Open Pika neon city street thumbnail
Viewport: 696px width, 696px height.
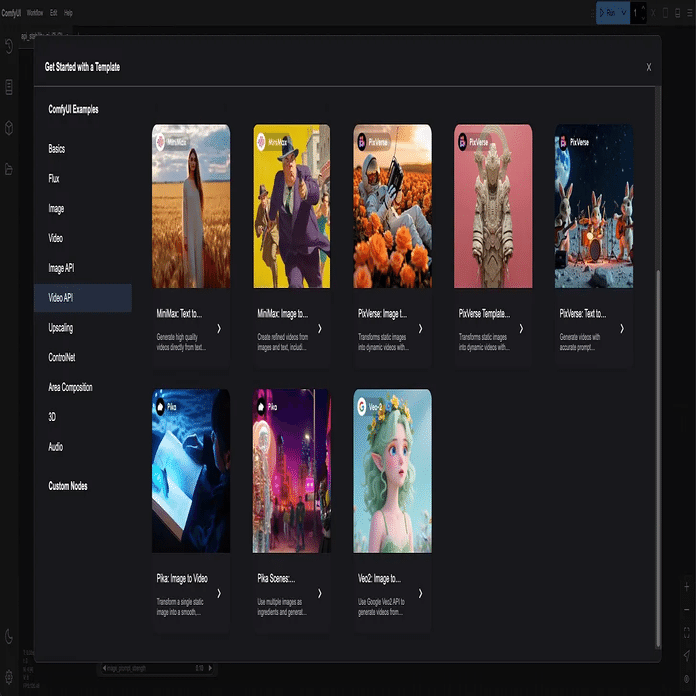pos(292,471)
